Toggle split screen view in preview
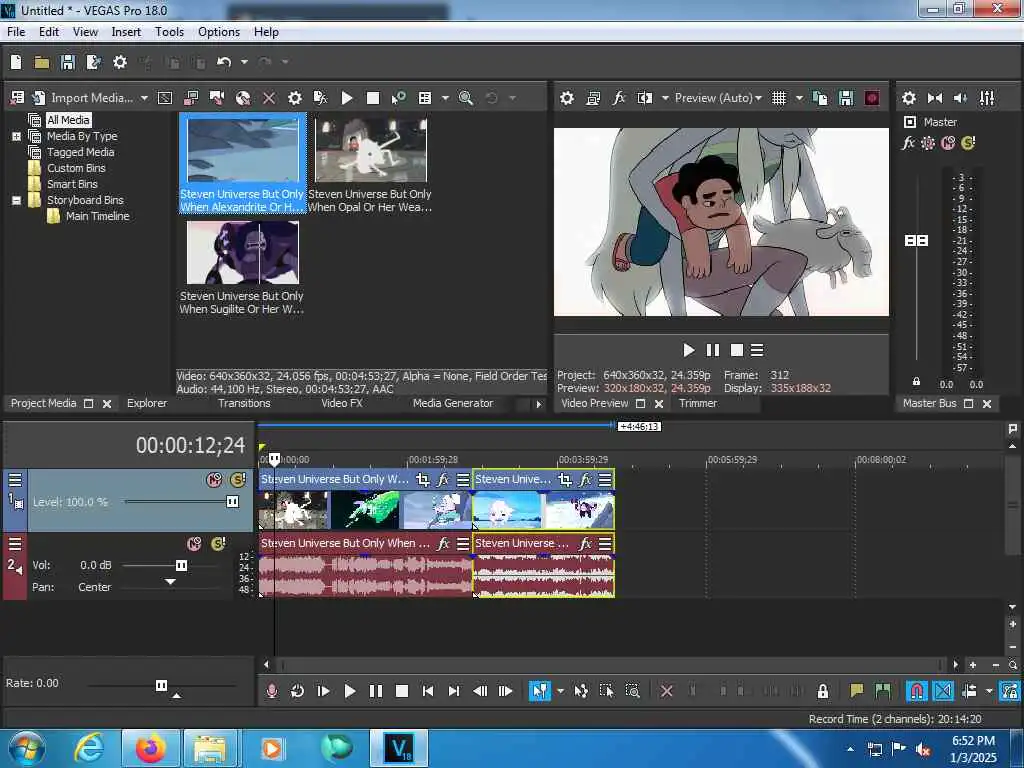Image resolution: width=1024 pixels, height=768 pixels. [645, 98]
